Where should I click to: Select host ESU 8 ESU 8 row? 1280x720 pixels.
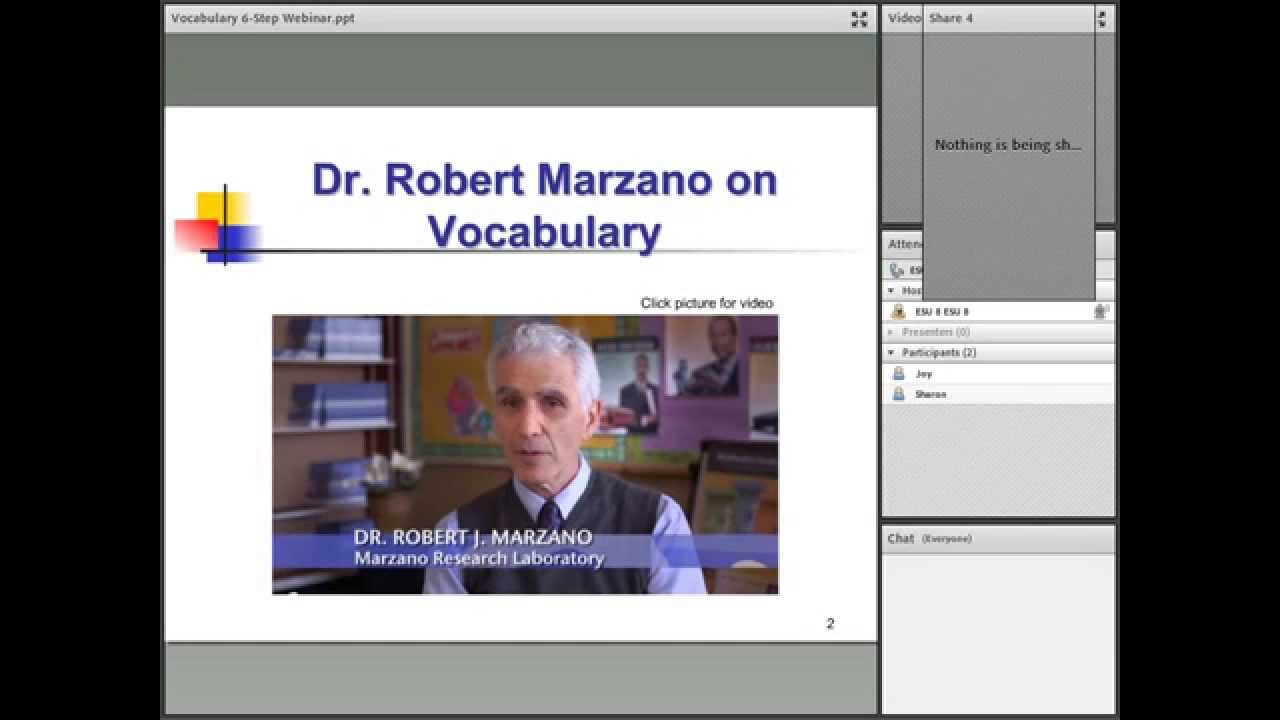998,312
